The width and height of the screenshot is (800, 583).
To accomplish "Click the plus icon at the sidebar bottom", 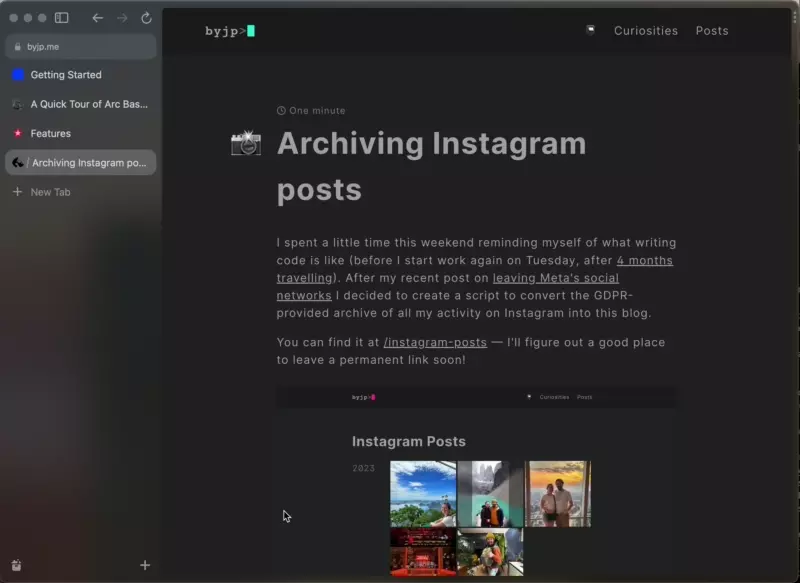I will point(145,565).
